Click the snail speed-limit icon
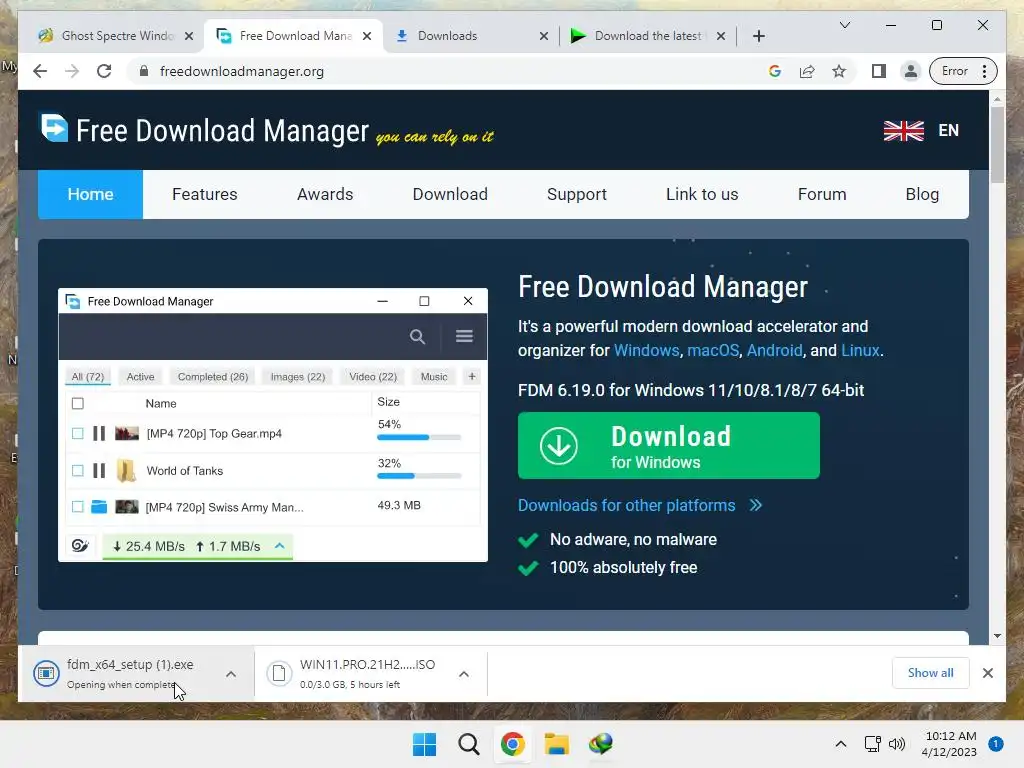Viewport: 1024px width, 768px height. point(80,546)
